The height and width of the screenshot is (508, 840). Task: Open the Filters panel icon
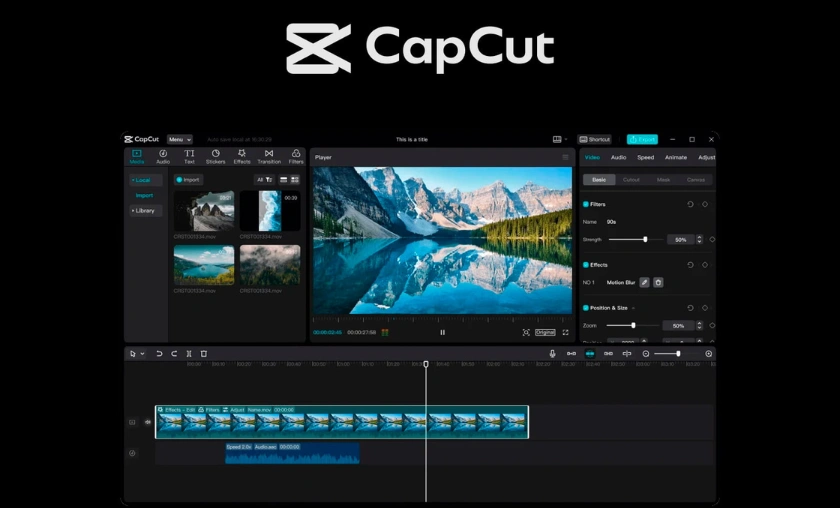[296, 154]
